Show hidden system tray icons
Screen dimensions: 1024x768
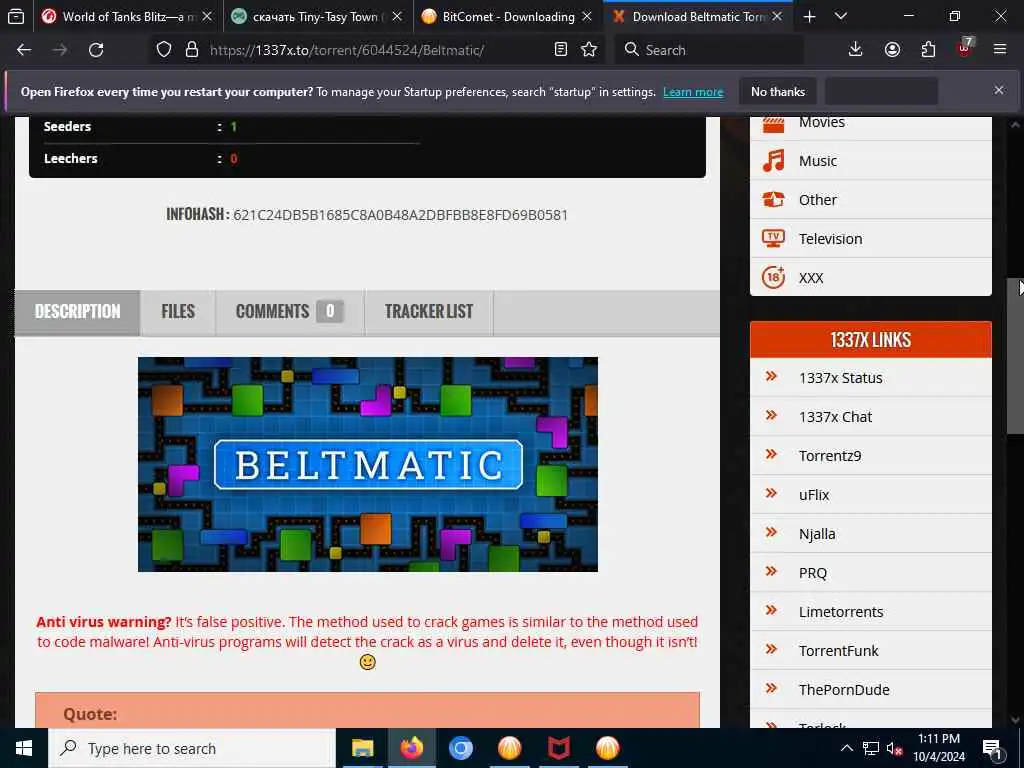click(846, 748)
